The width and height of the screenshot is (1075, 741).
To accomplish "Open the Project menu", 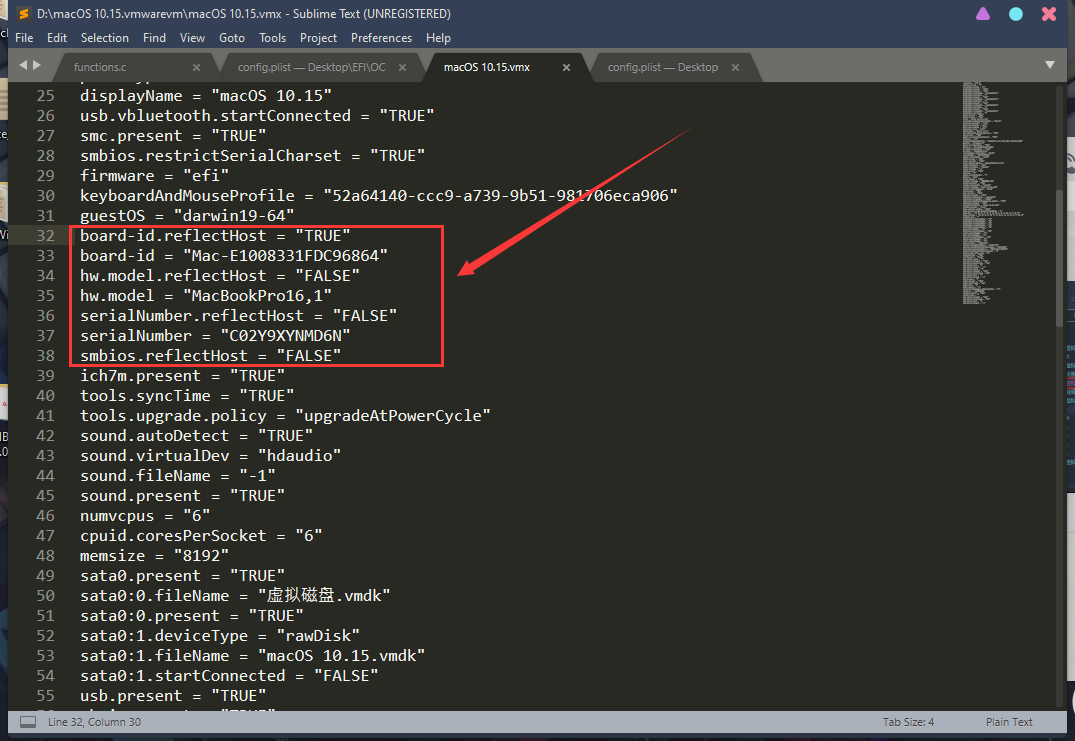I will [318, 38].
